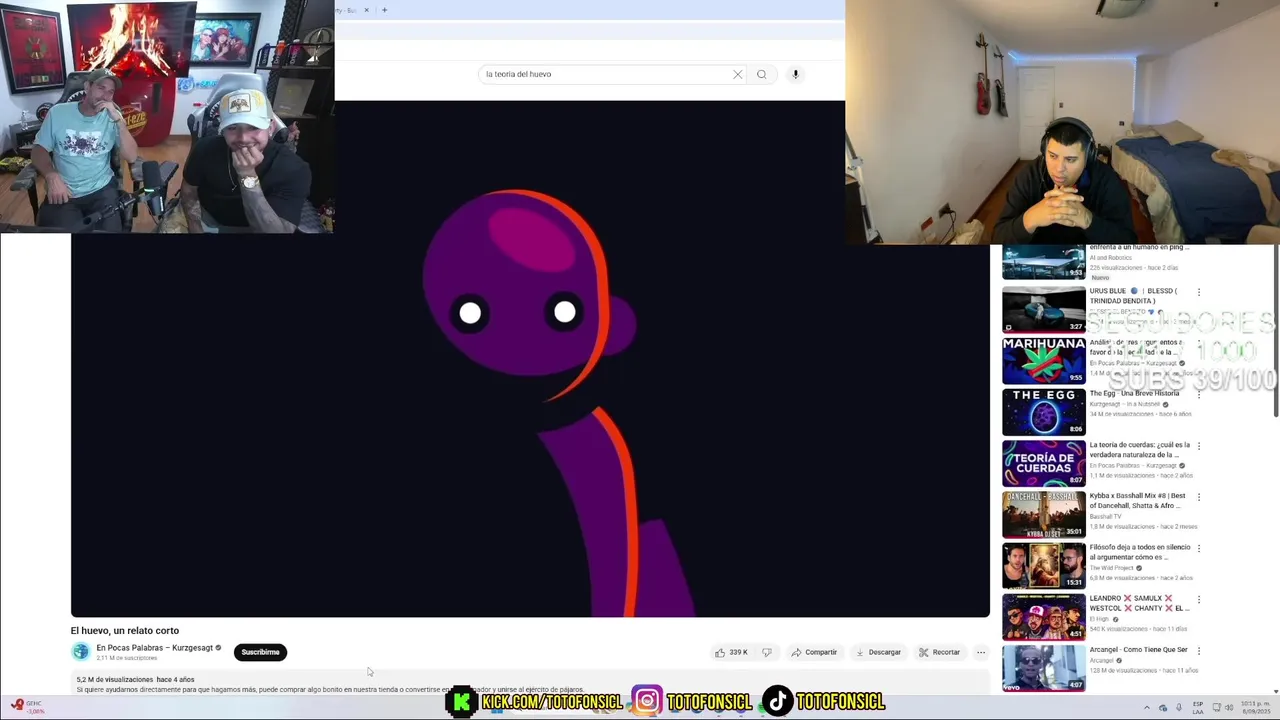Click the 339 K like count
This screenshot has height=720, width=1280.
(739, 652)
